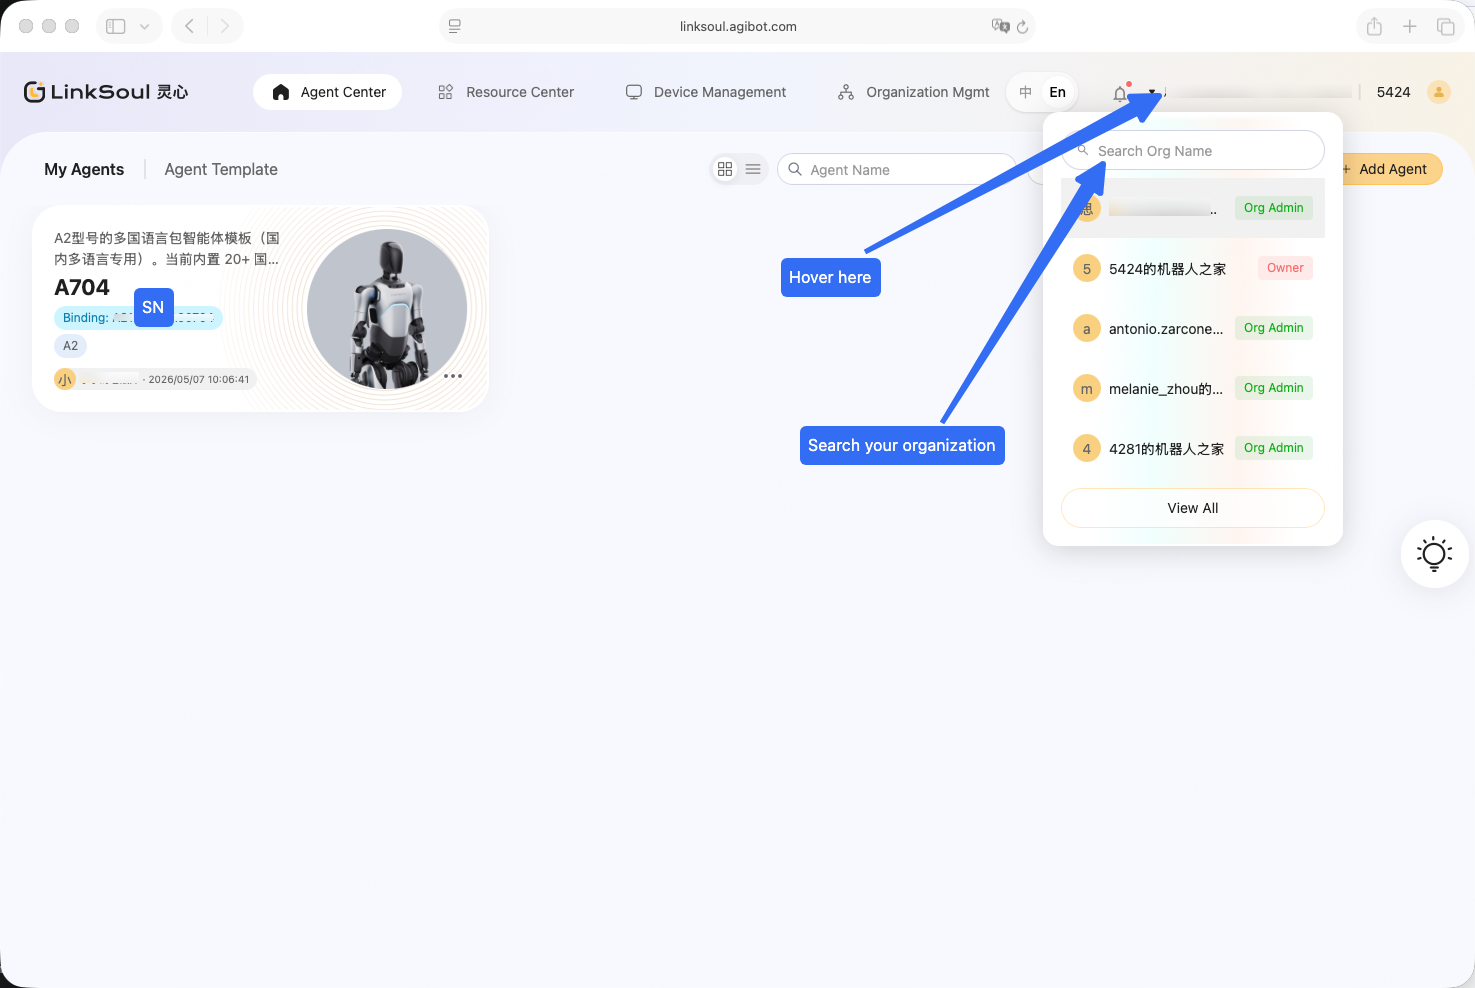Reload the page

pos(1022,27)
